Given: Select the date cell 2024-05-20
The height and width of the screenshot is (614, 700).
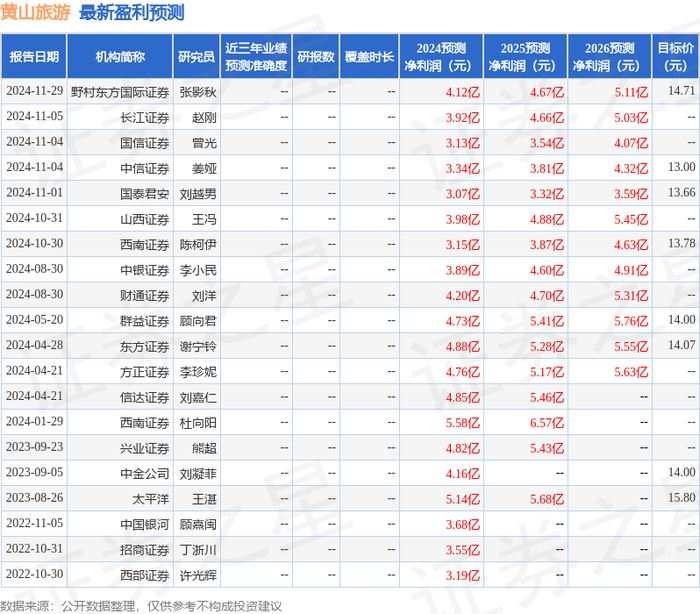Looking at the screenshot, I should coord(34,320).
